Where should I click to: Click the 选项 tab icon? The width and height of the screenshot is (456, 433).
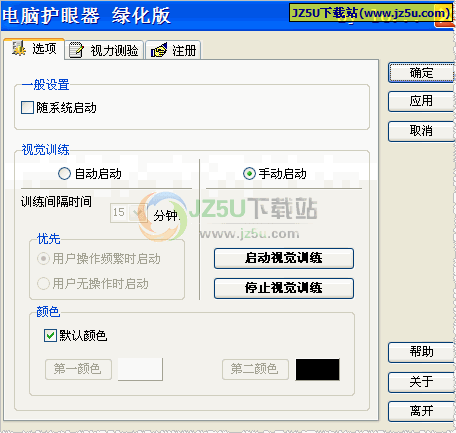pos(19,49)
